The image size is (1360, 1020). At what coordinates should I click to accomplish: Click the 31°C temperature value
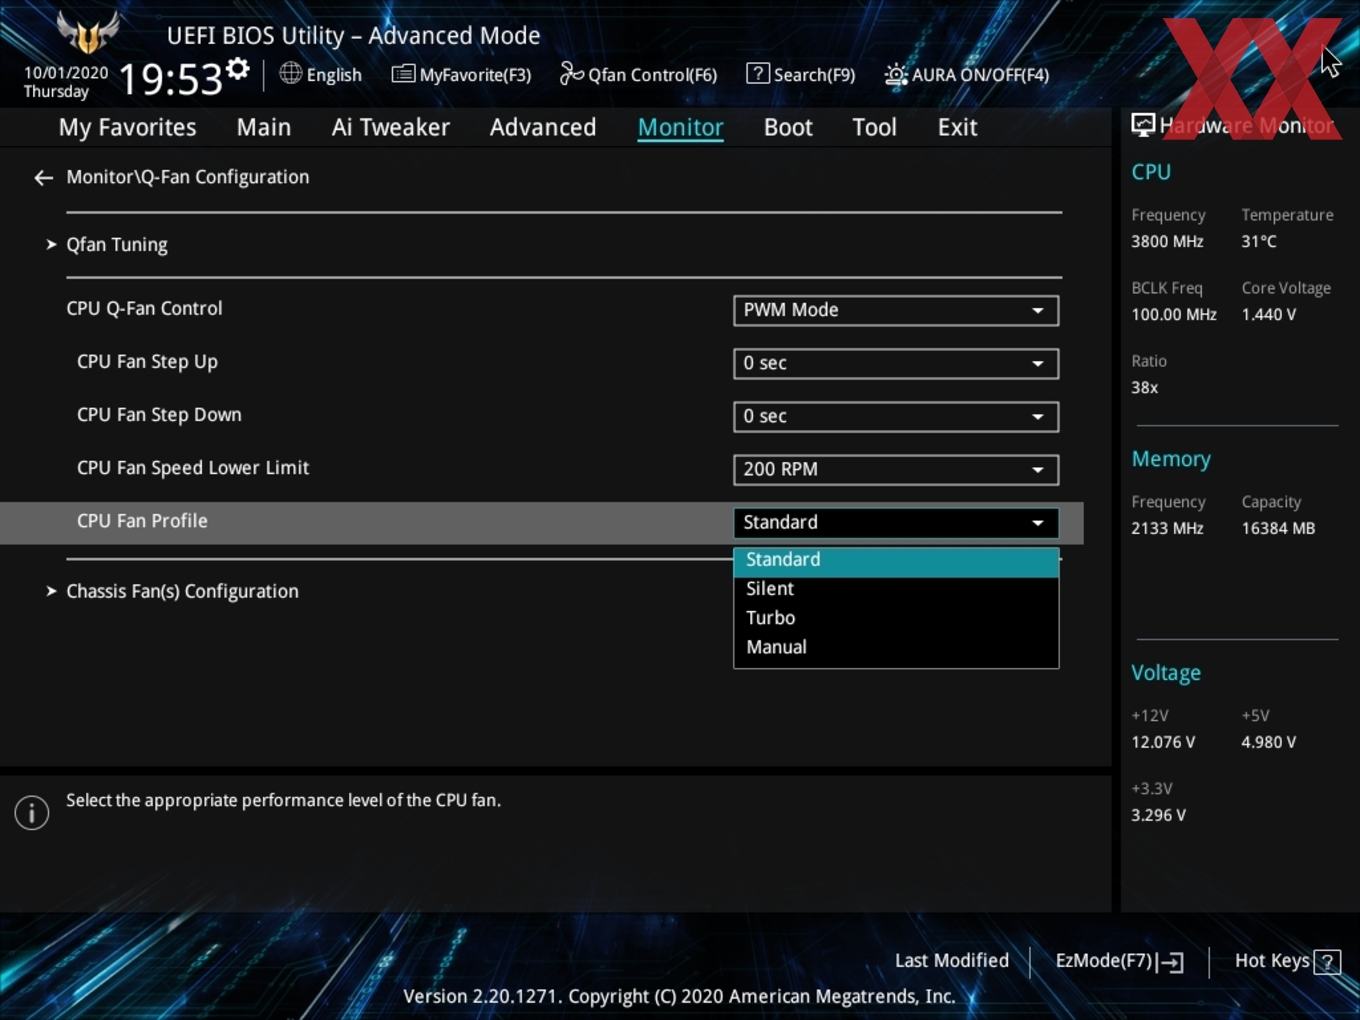[1259, 241]
